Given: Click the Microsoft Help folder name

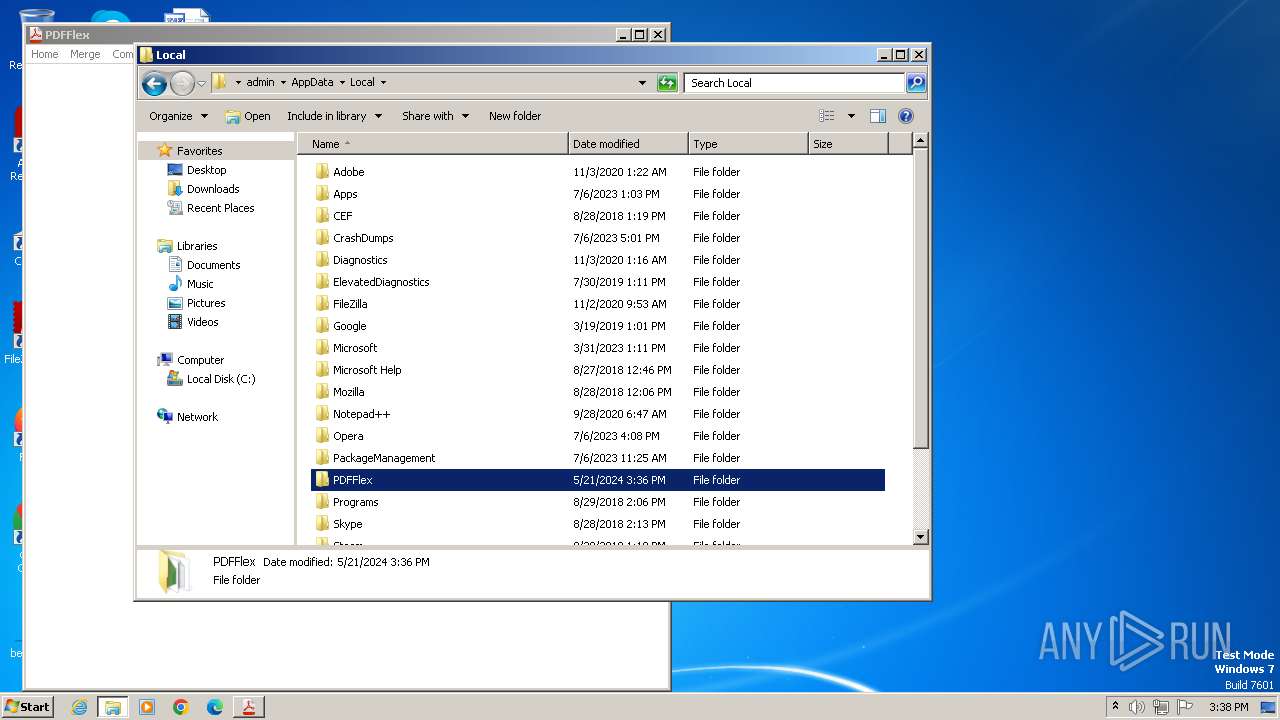Looking at the screenshot, I should coord(367,370).
